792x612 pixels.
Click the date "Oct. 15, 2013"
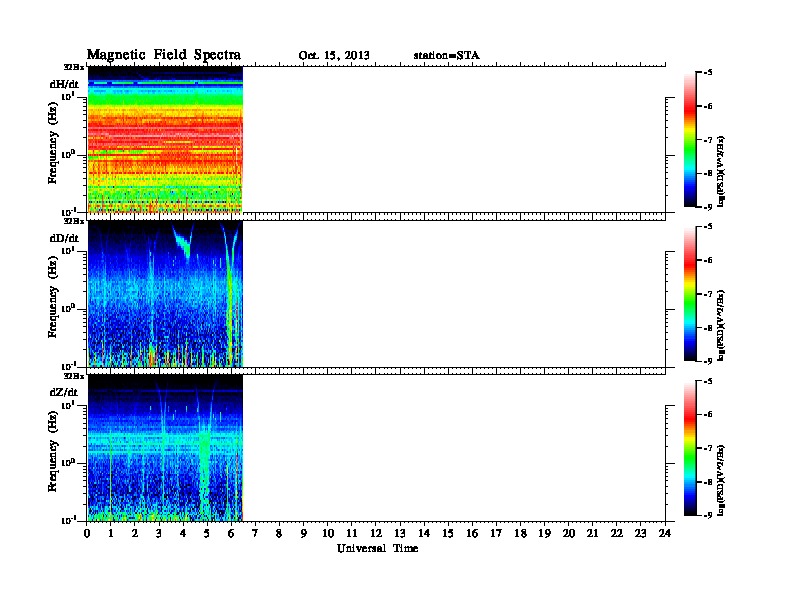[x=334, y=56]
